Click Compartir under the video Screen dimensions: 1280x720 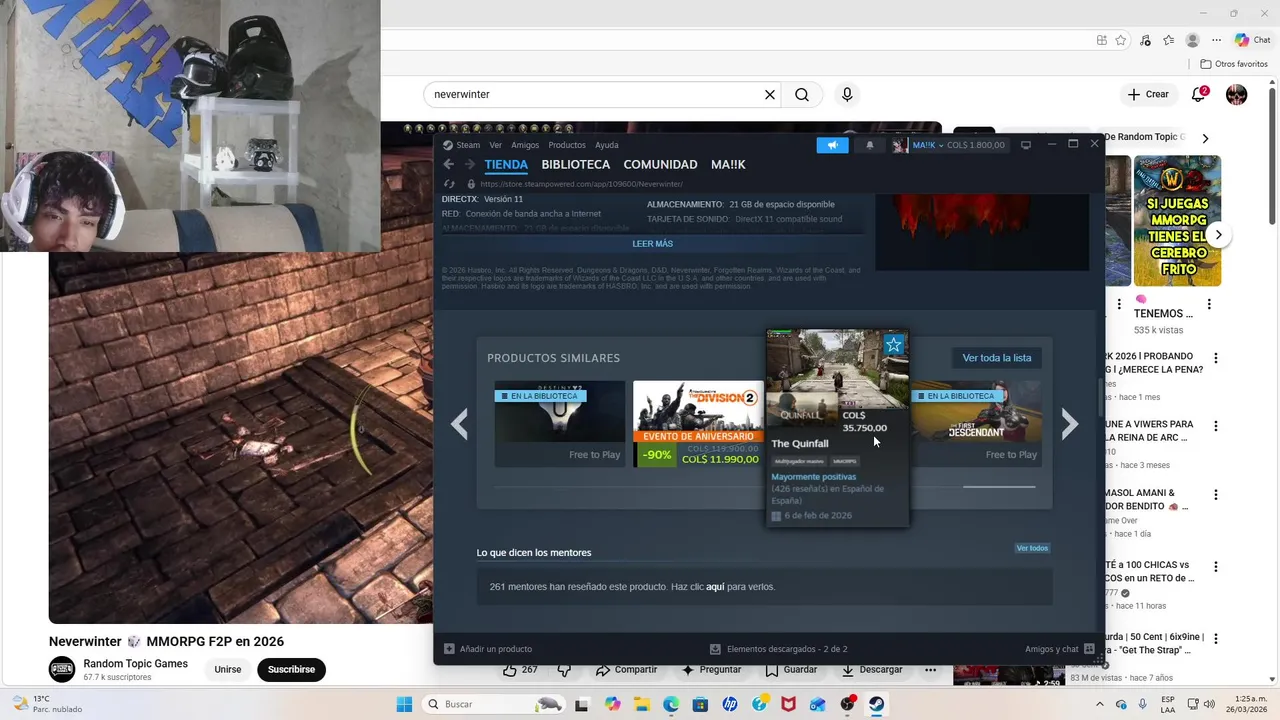627,669
